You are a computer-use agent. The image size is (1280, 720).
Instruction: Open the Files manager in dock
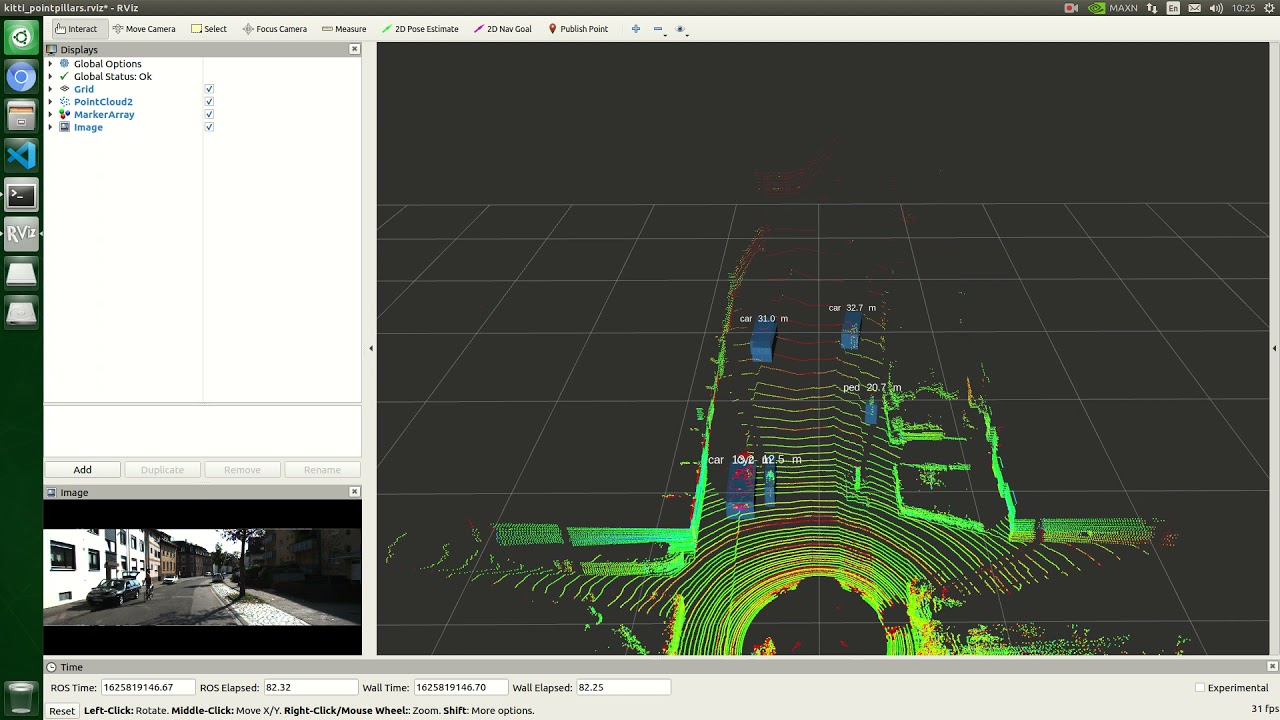point(21,116)
